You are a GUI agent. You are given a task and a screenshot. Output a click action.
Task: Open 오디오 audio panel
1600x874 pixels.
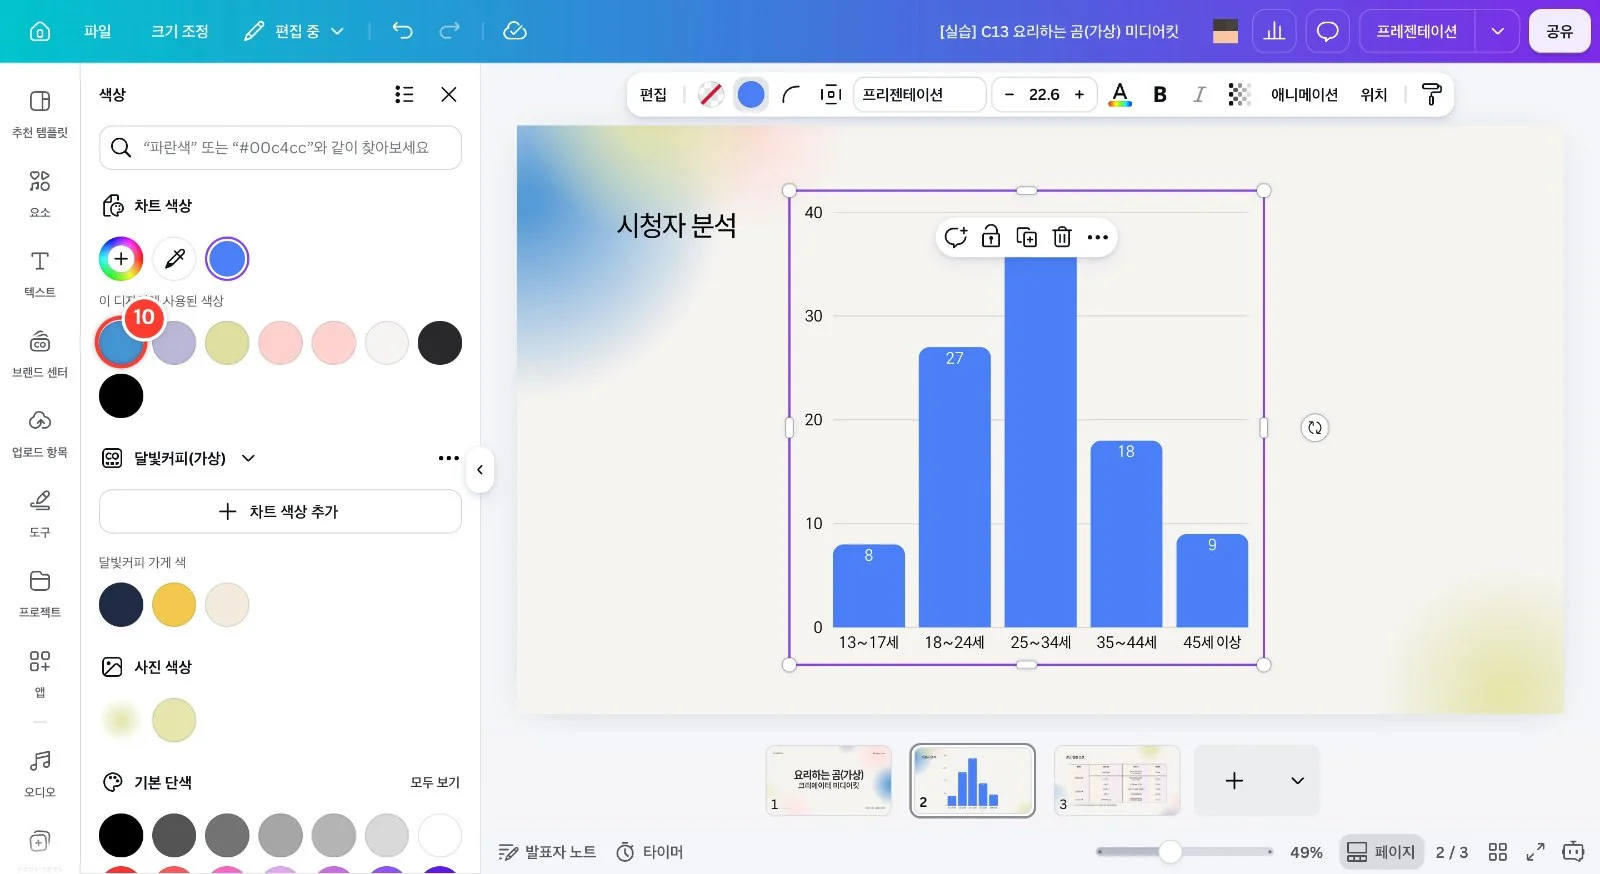[x=40, y=773]
